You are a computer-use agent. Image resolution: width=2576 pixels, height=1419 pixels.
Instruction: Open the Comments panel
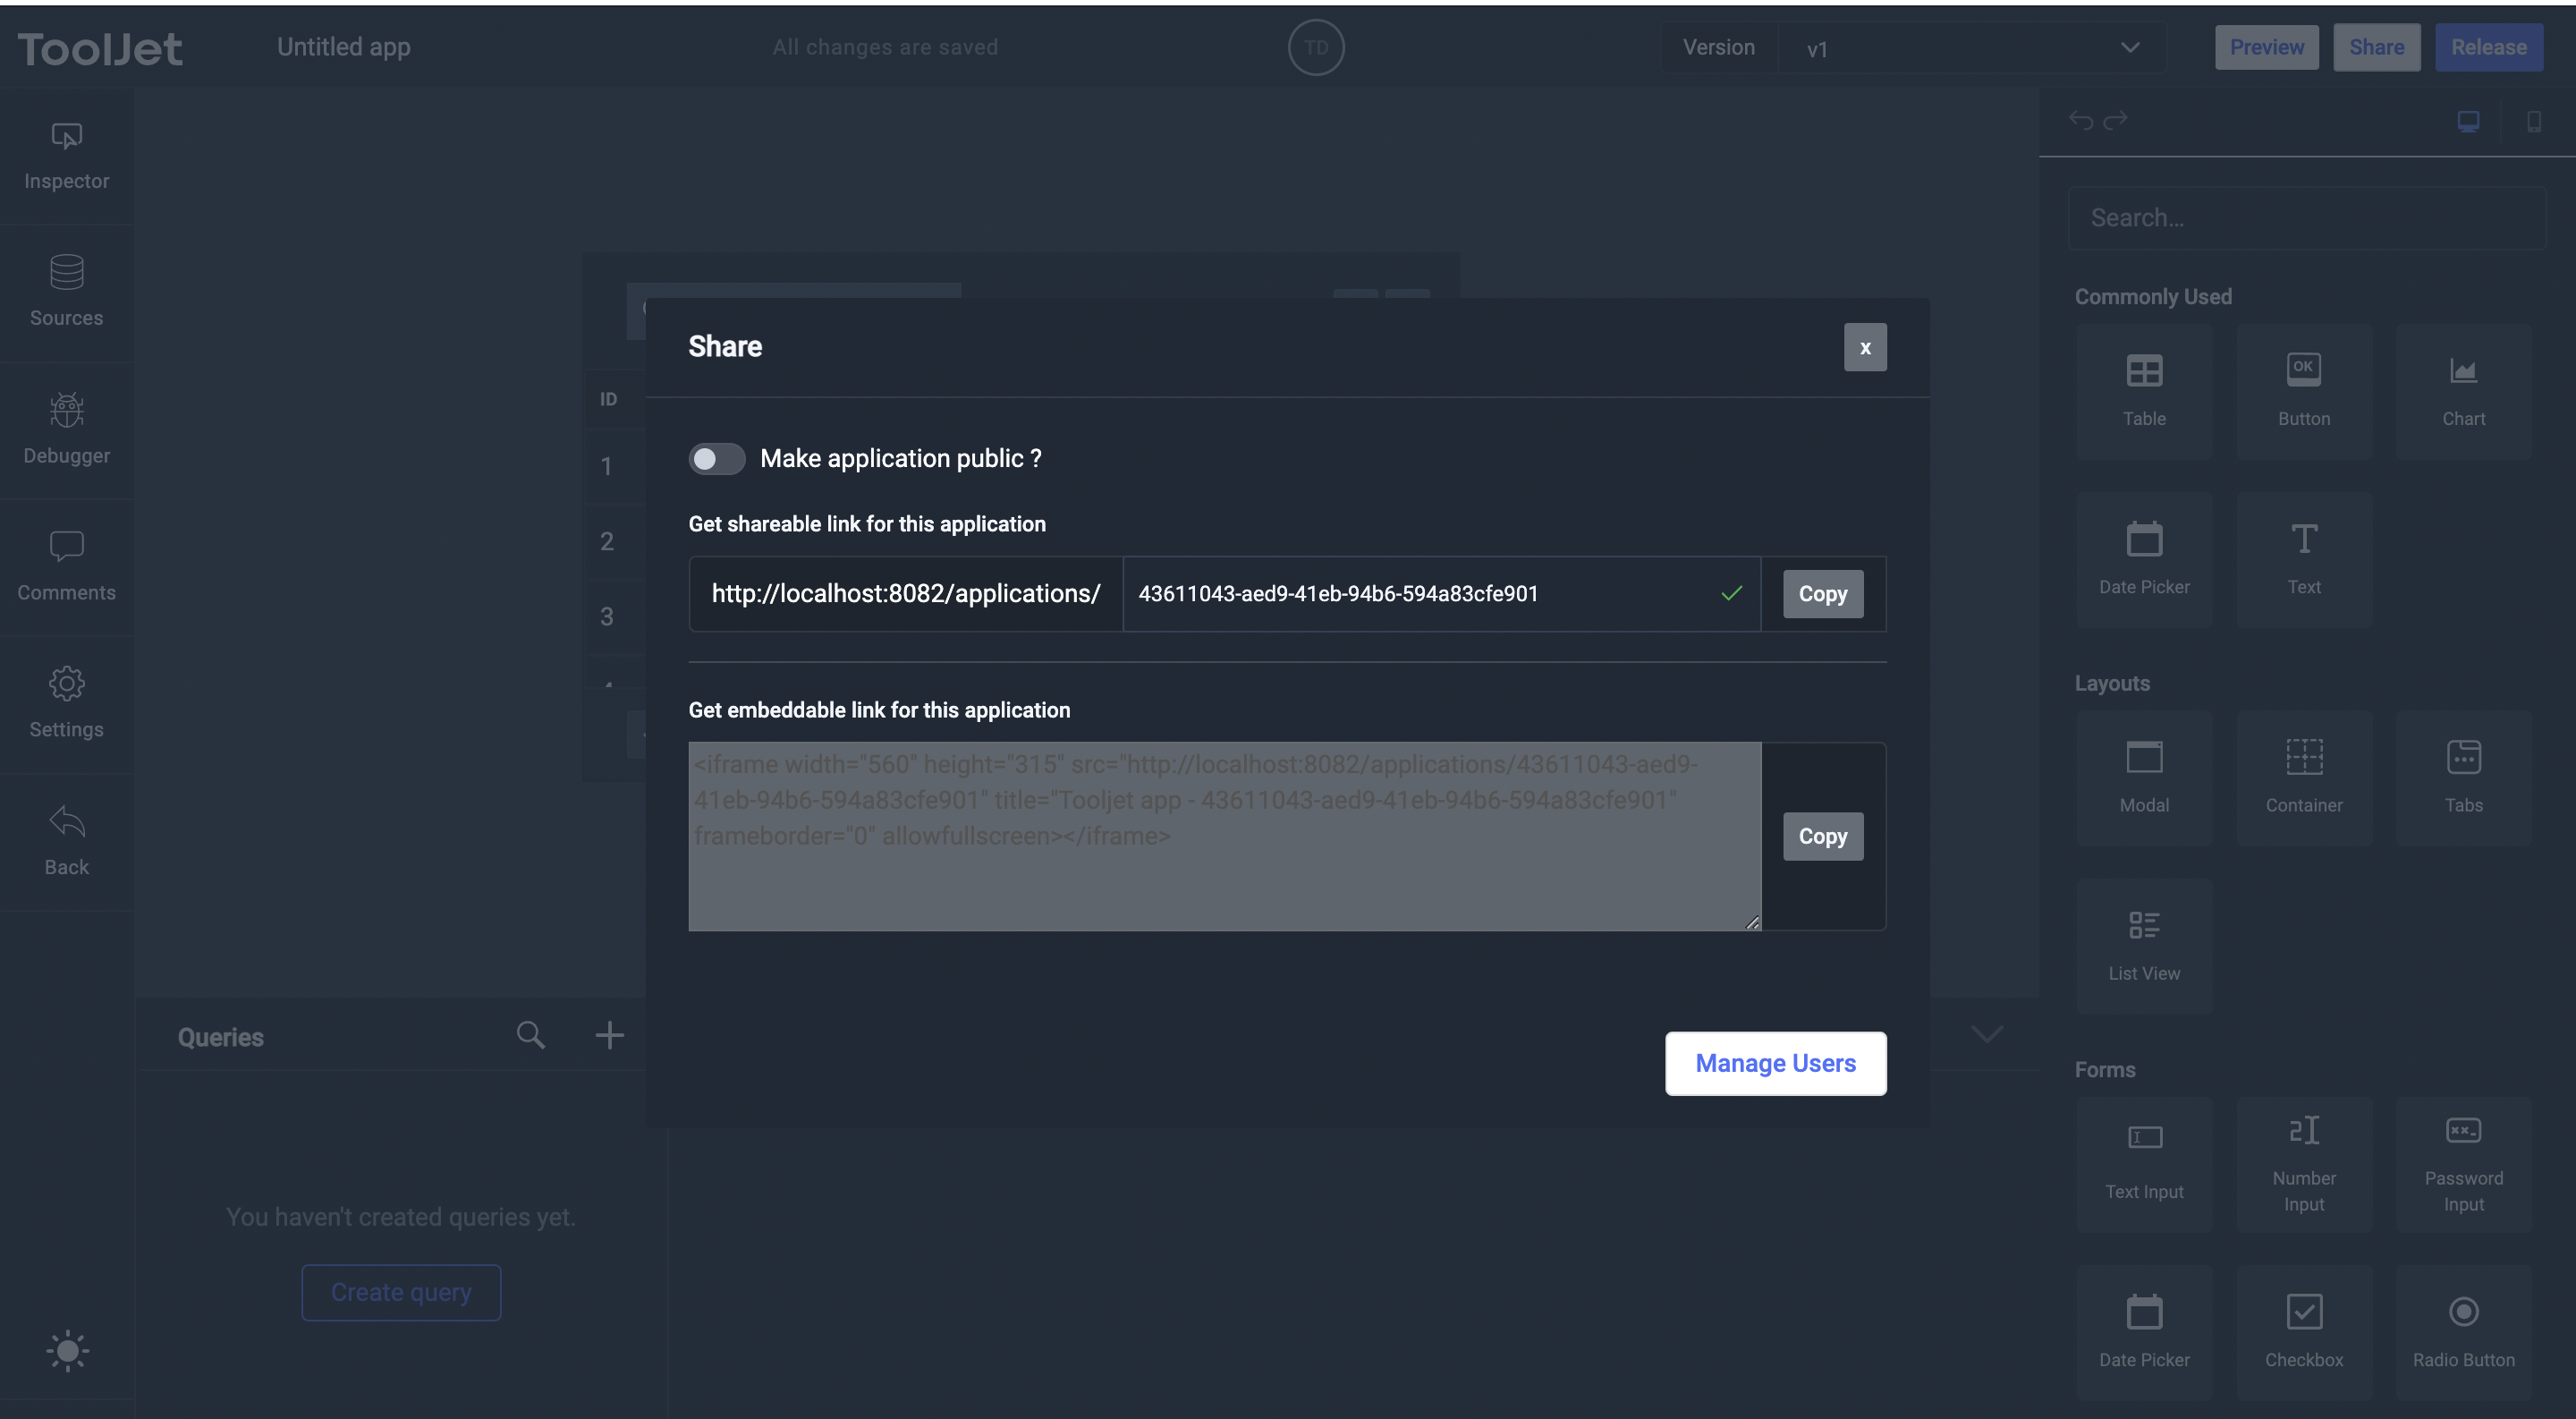click(66, 566)
